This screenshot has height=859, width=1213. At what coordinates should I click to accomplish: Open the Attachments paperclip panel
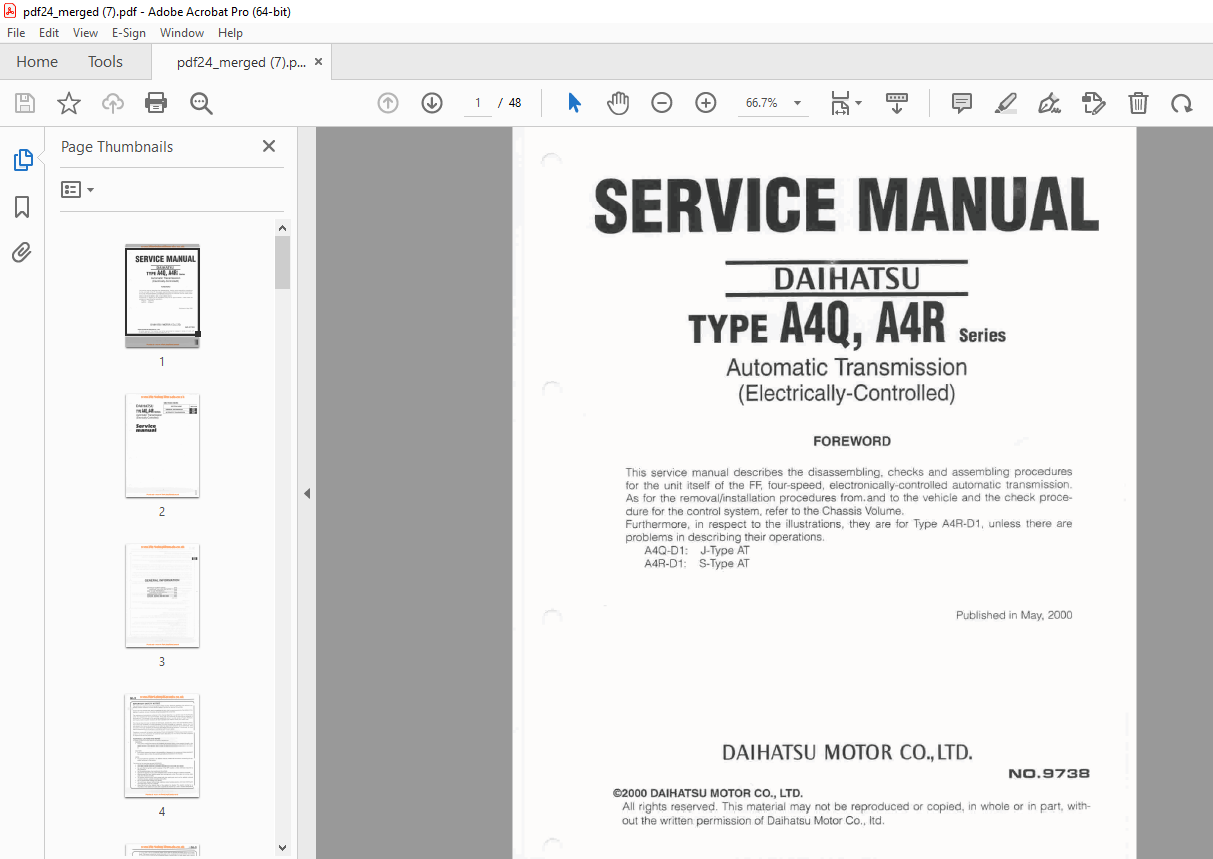(22, 253)
